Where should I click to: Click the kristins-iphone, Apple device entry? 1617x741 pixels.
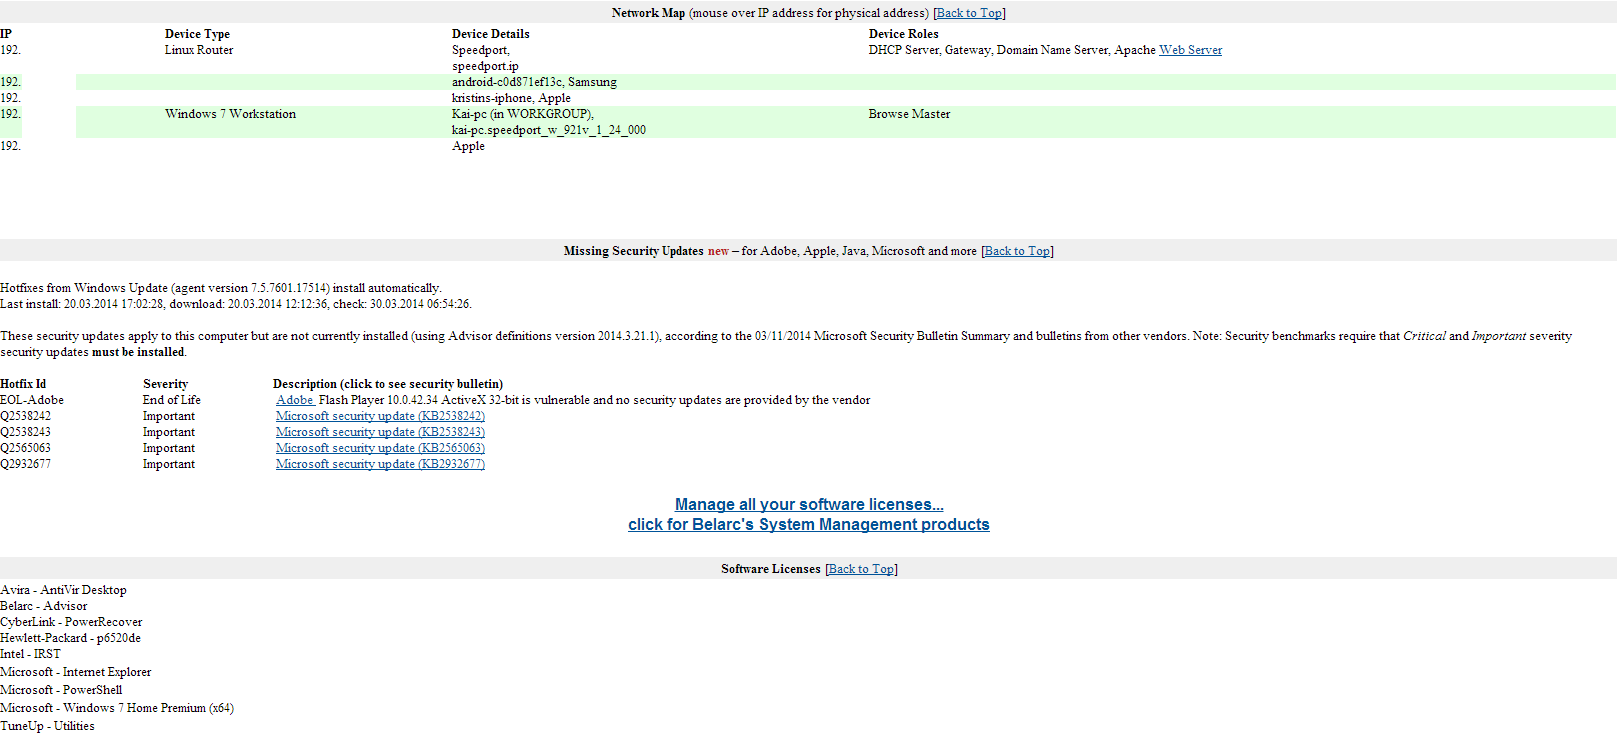[511, 98]
